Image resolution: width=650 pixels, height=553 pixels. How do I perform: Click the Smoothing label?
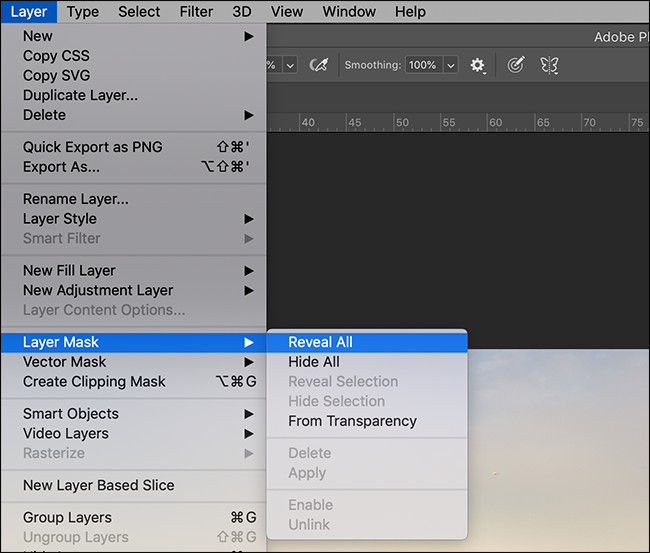click(373, 65)
